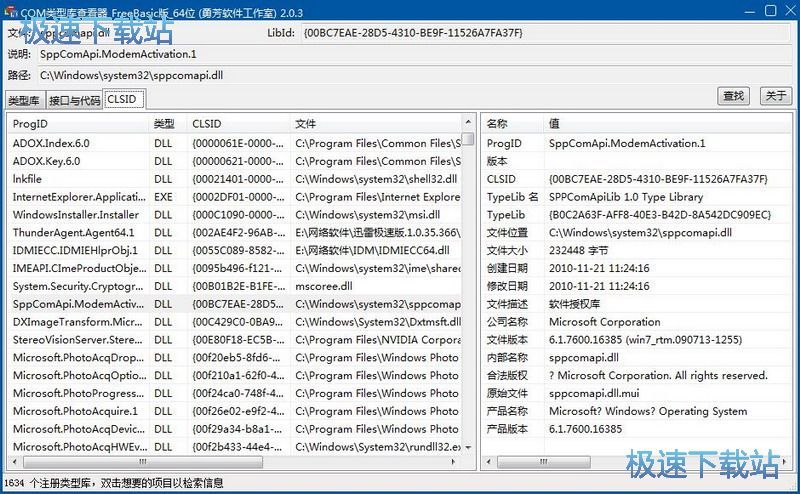Click the 文件 column header
800x494 pixels.
coord(377,124)
